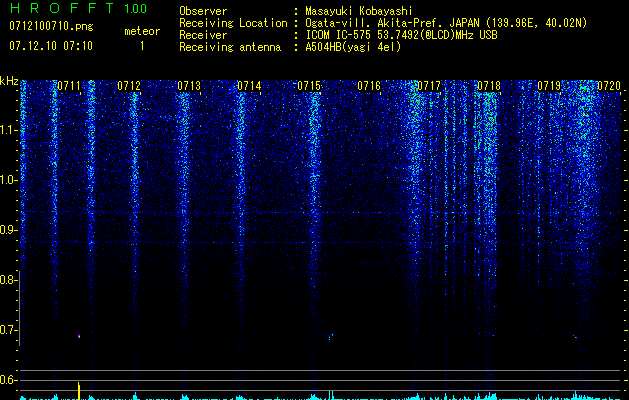Viewport: 629px width, 400px height.
Task: Click time marker 0719
Action: point(549,86)
